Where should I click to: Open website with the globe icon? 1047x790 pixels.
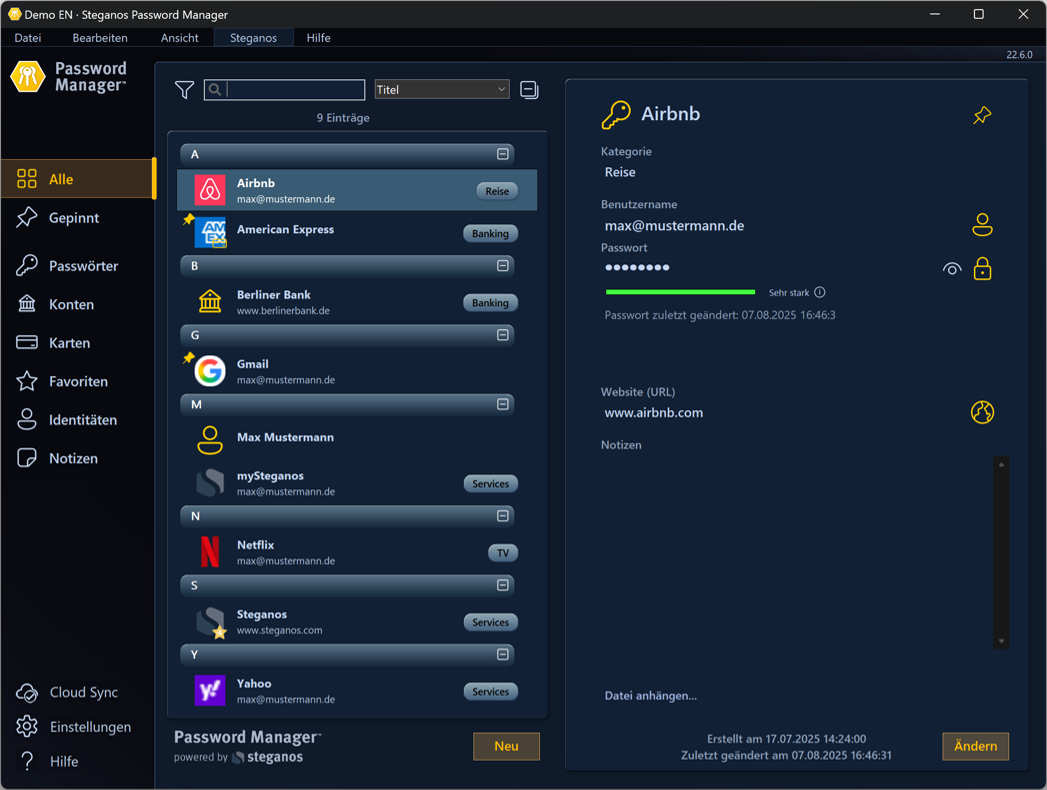click(x=982, y=412)
